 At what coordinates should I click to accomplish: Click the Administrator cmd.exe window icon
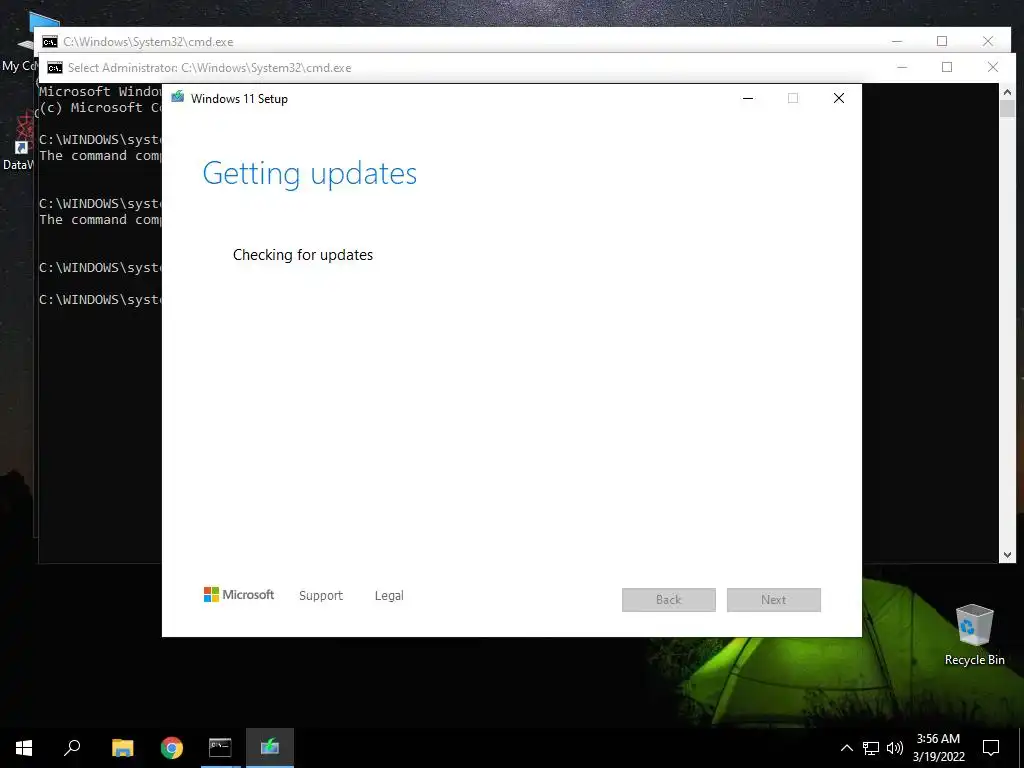pos(55,68)
